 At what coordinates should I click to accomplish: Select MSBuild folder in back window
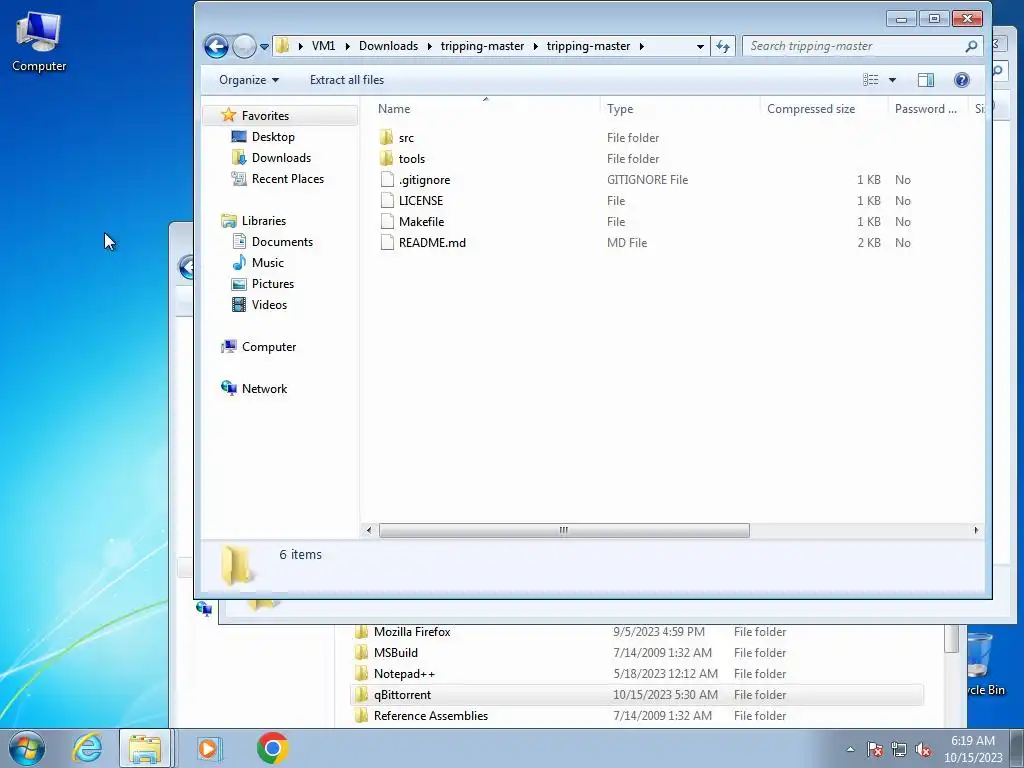tap(396, 652)
